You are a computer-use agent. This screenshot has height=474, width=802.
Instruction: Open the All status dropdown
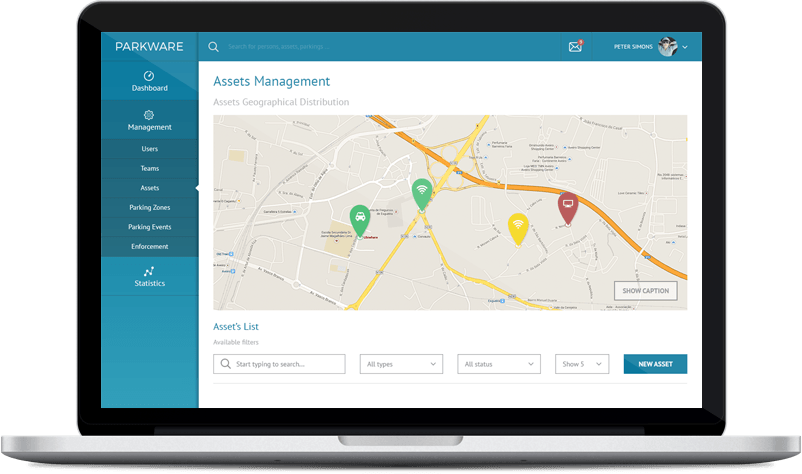pos(499,364)
